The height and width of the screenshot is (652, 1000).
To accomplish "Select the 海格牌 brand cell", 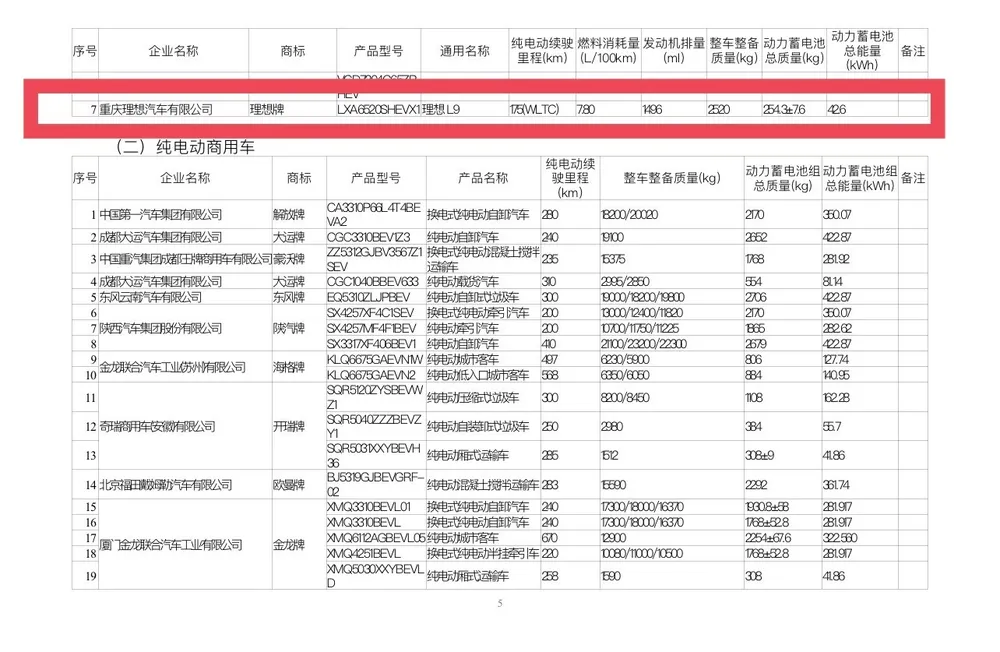I will point(289,367).
